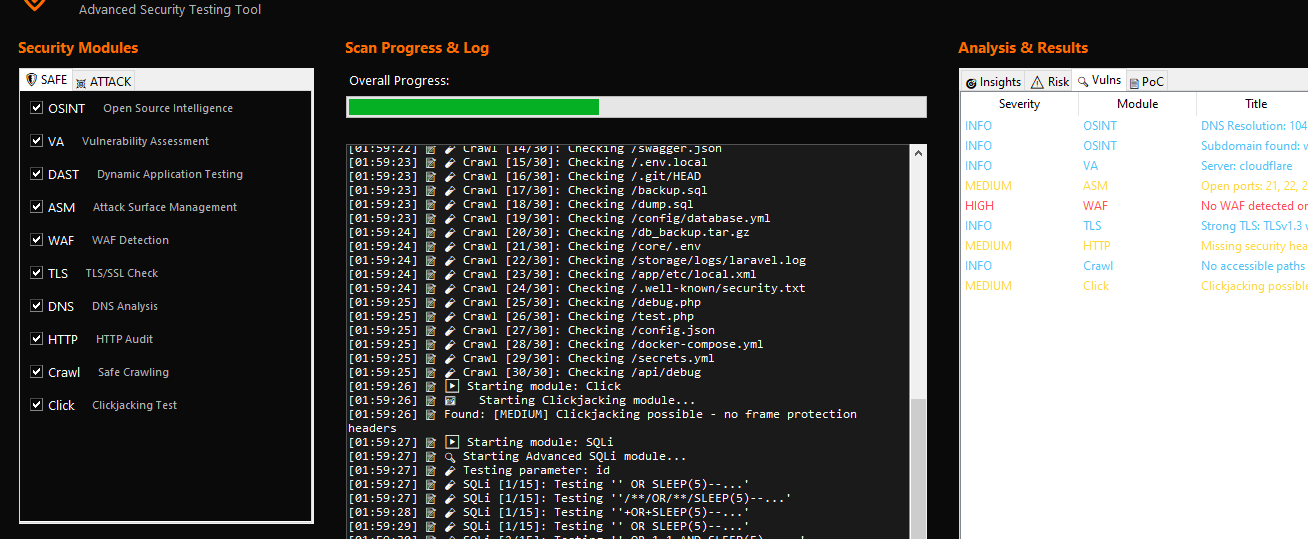
Task: Click the warning triangle Risk icon
Action: (1037, 82)
